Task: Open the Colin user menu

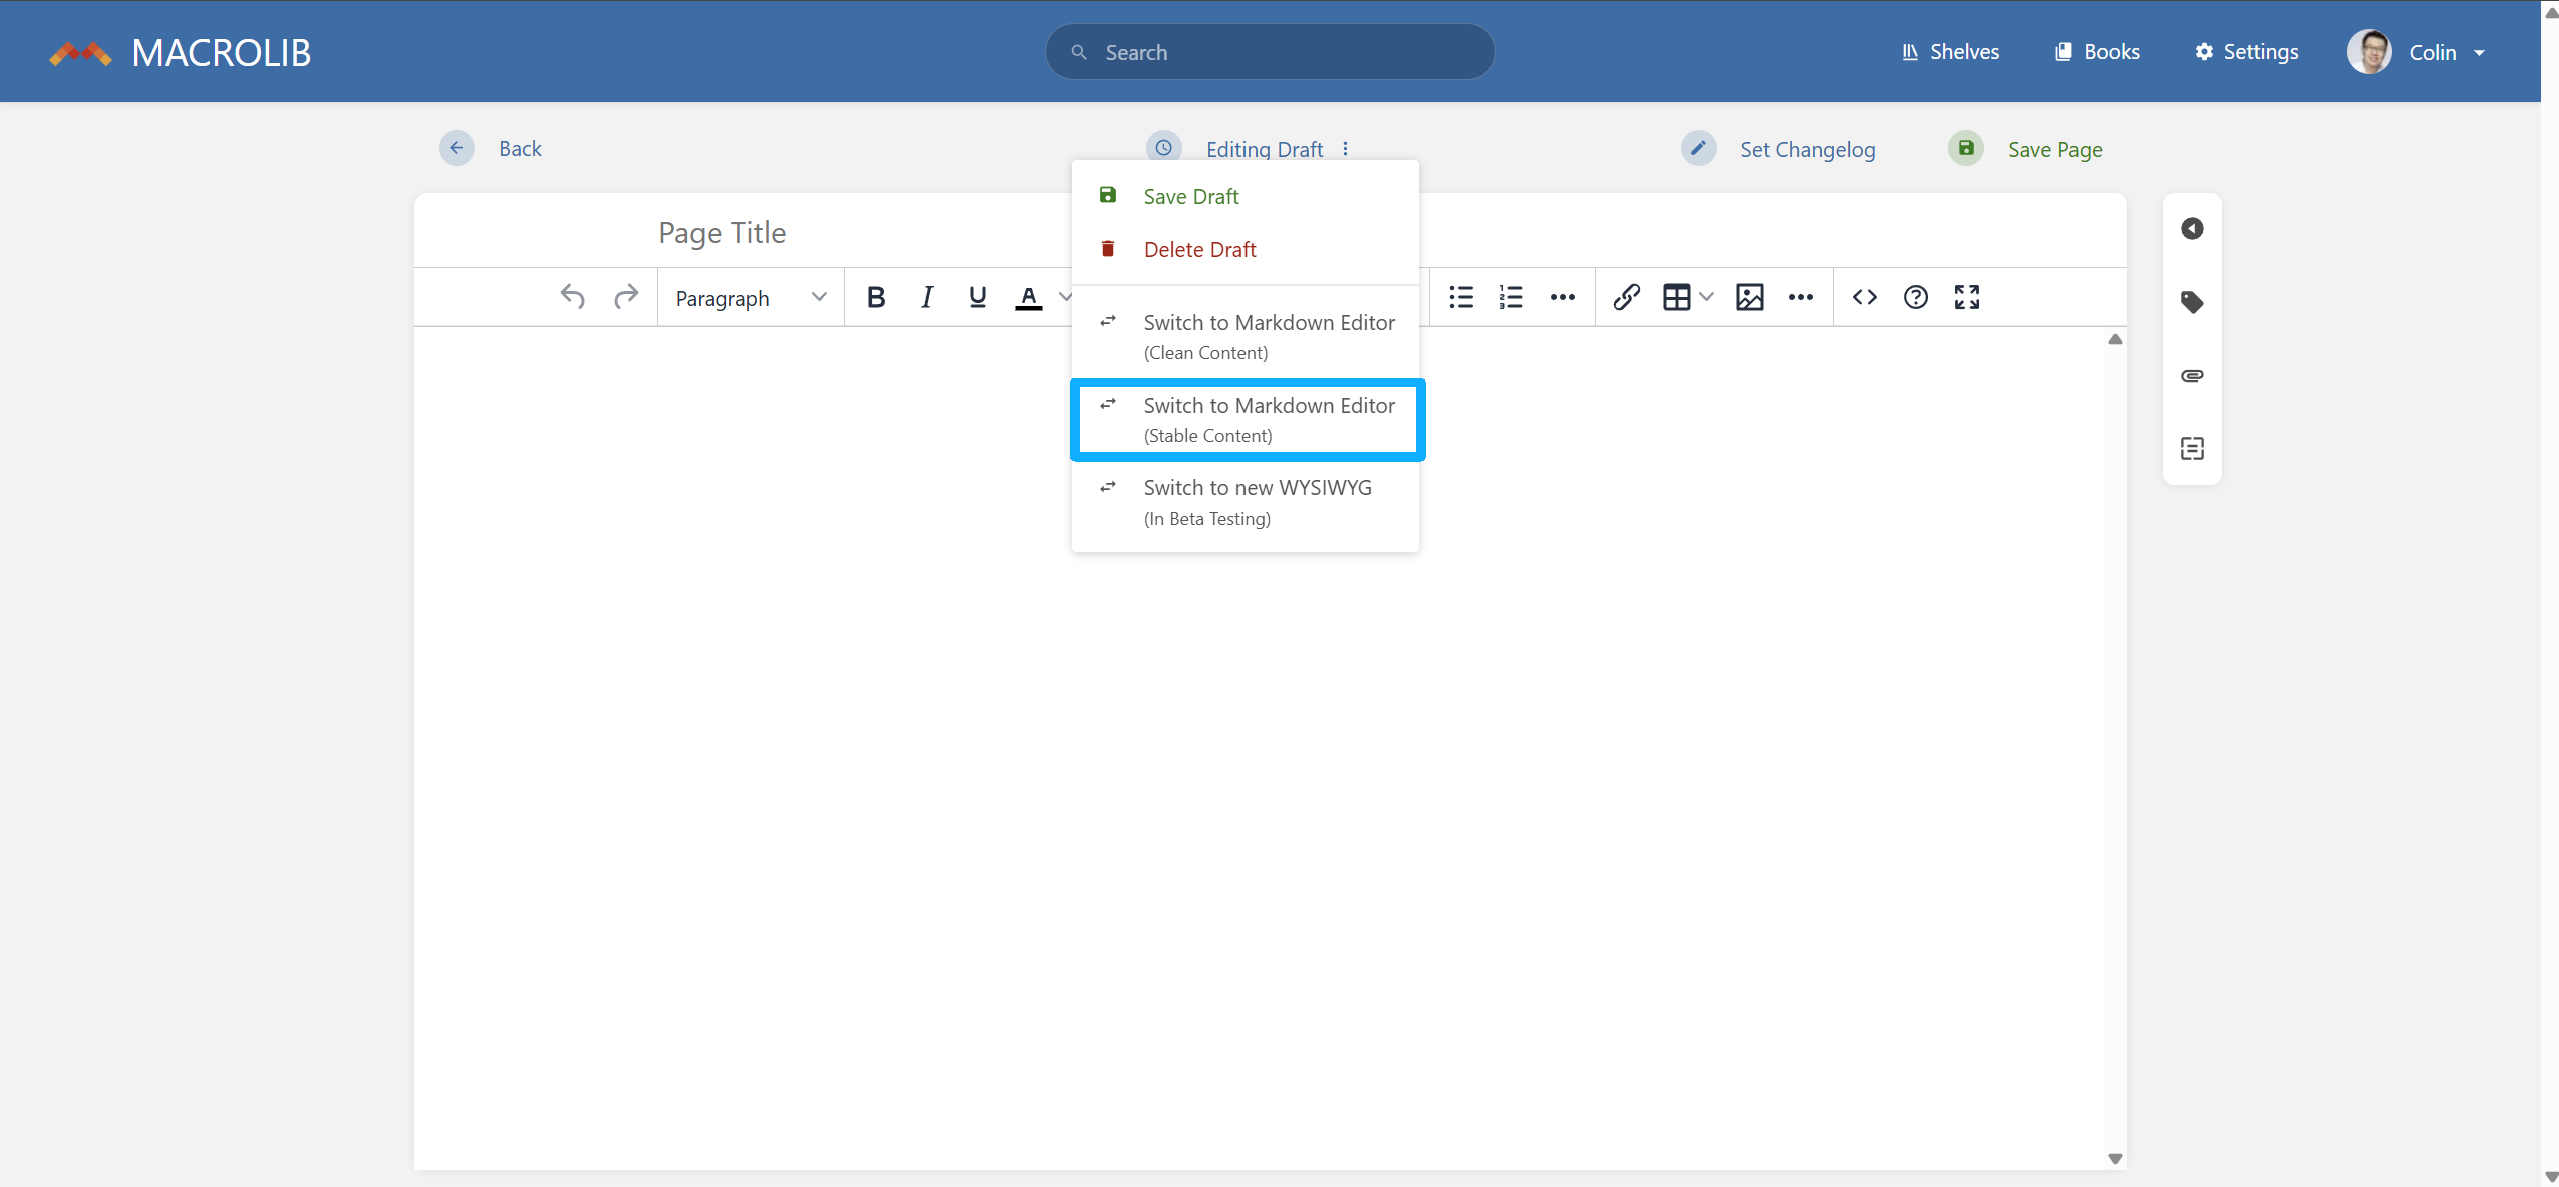Action: (x=2431, y=52)
